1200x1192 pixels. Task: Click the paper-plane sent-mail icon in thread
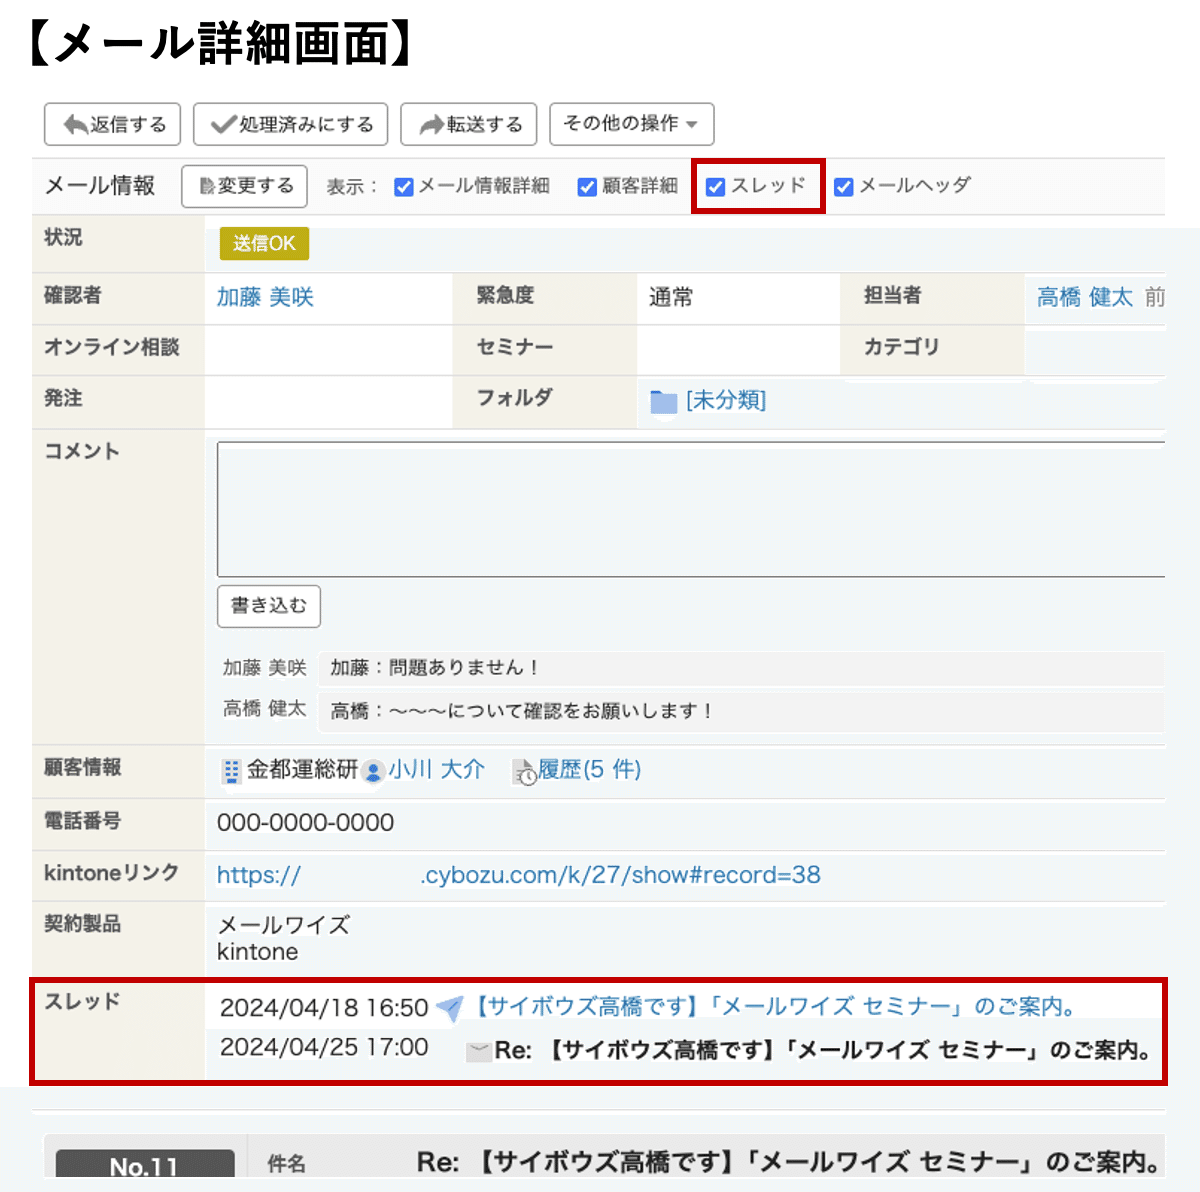(x=449, y=1007)
